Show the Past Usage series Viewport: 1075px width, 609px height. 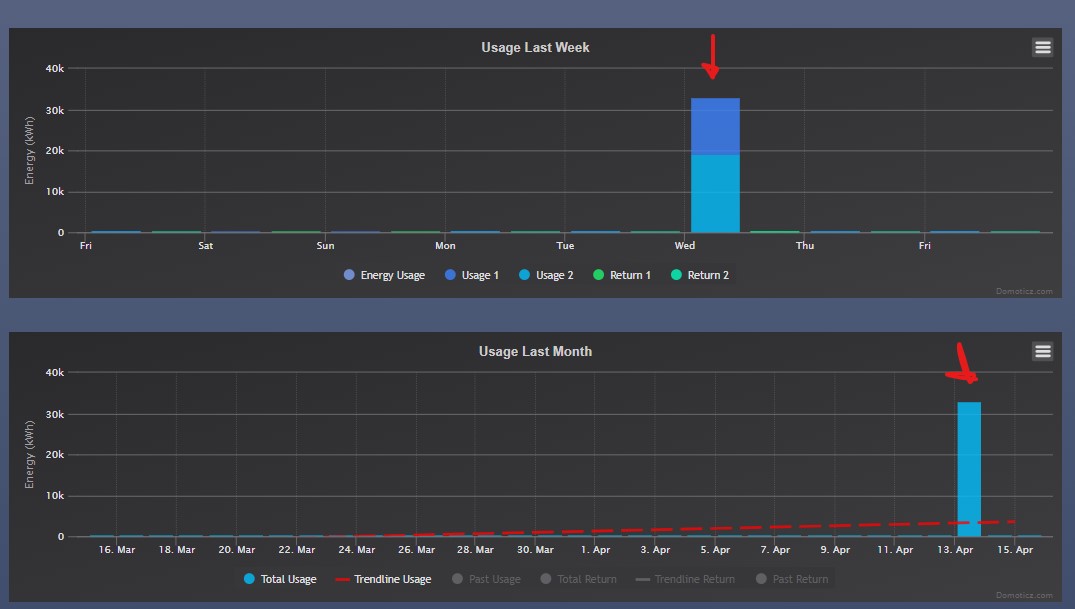(486, 579)
